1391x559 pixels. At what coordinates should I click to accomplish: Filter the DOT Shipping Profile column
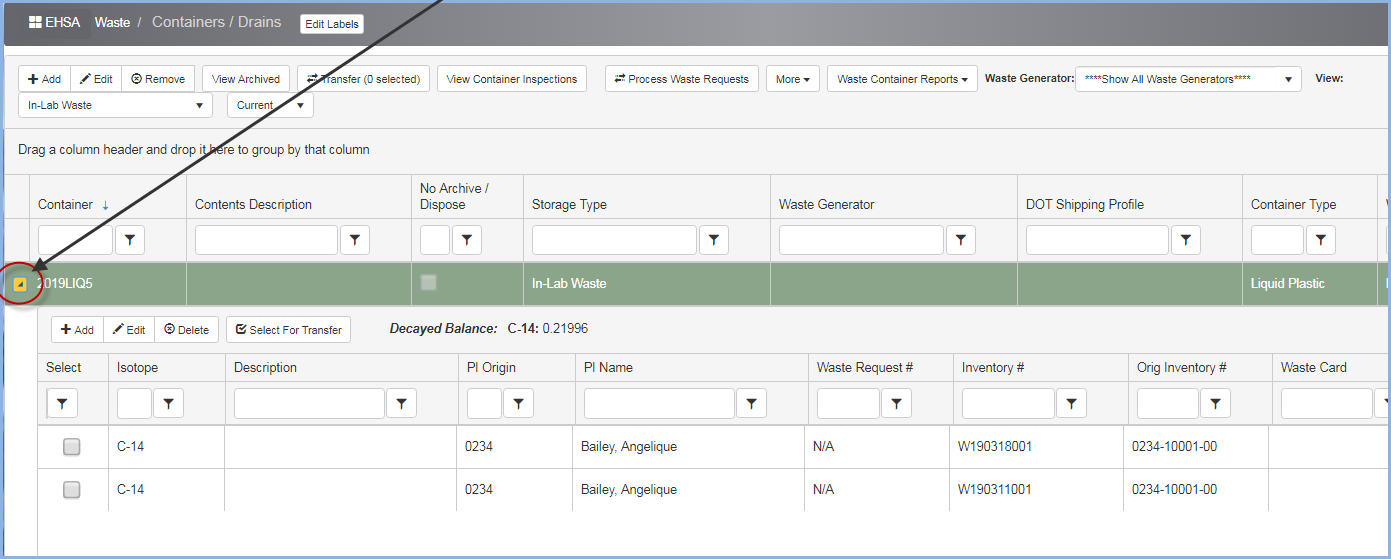click(x=1185, y=240)
